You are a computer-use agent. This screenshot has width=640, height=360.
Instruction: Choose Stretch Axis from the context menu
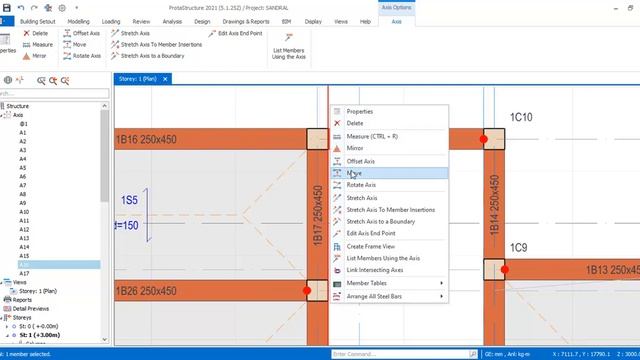(389, 198)
